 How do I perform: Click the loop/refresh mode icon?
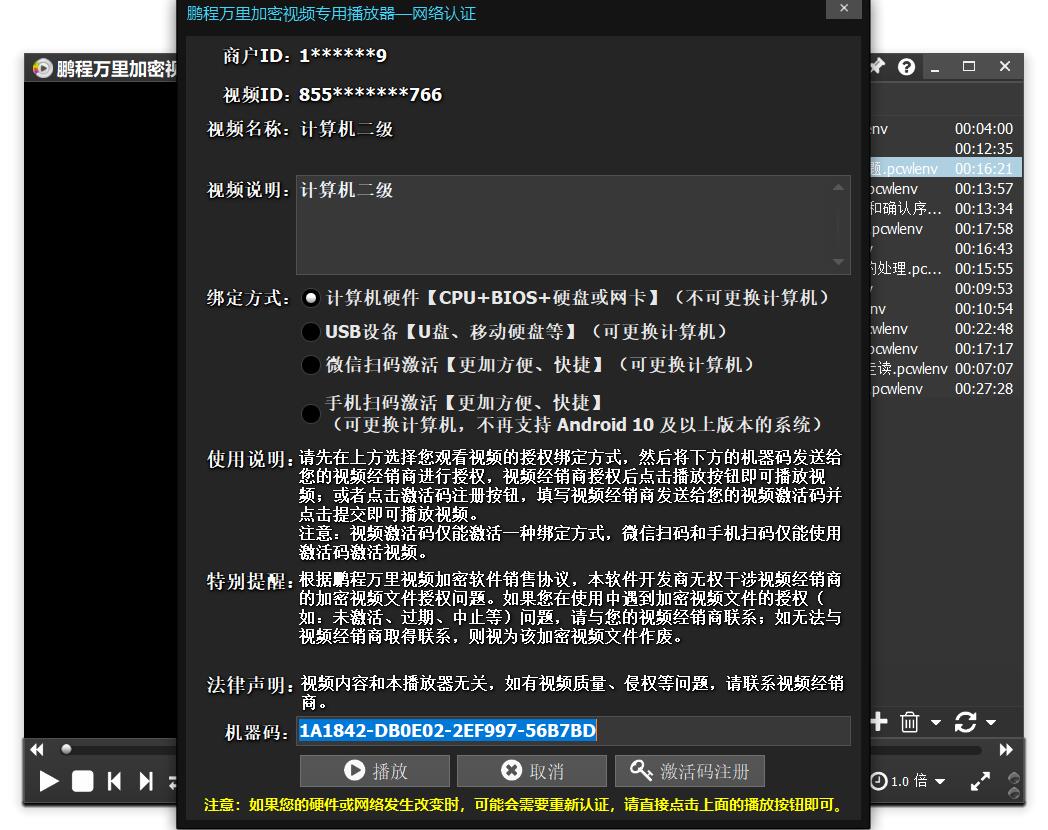point(965,722)
